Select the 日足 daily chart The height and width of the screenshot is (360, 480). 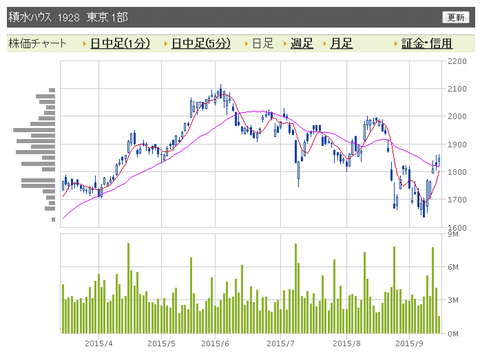263,43
